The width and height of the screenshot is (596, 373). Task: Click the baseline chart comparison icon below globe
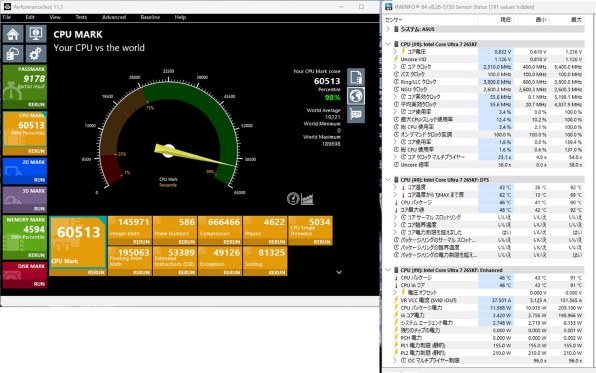356,114
